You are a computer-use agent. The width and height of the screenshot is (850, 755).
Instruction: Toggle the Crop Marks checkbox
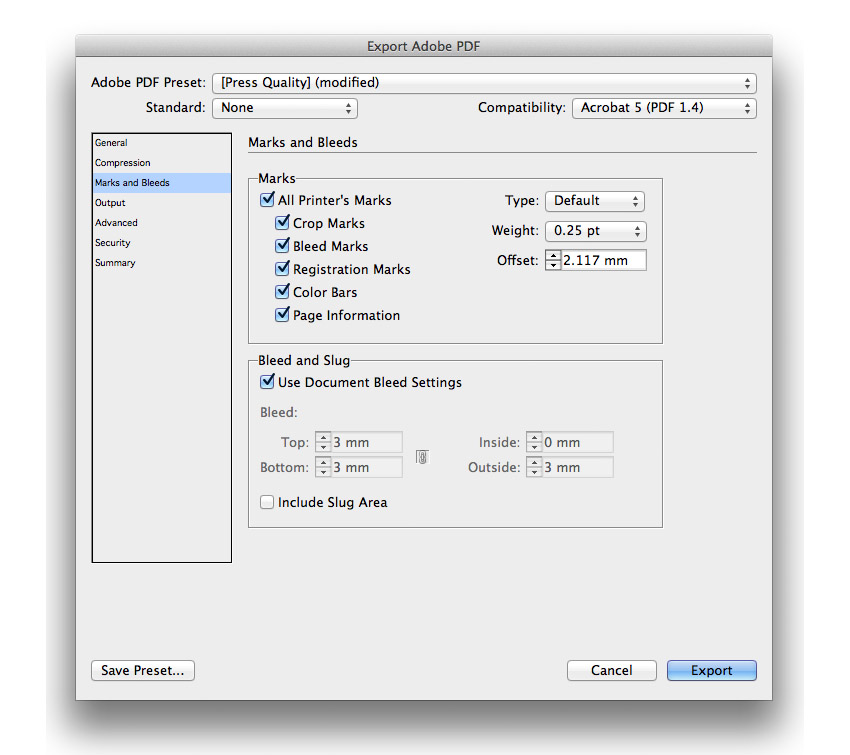282,223
